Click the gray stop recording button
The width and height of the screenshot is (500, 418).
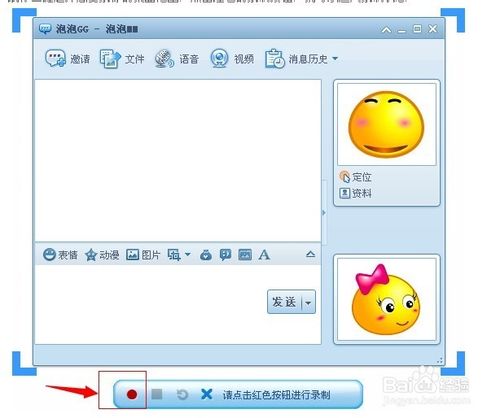coord(157,394)
